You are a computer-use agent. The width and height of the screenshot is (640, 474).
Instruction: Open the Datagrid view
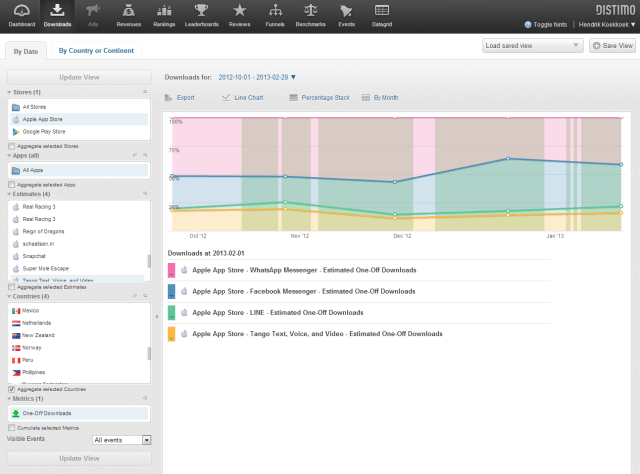pos(381,13)
